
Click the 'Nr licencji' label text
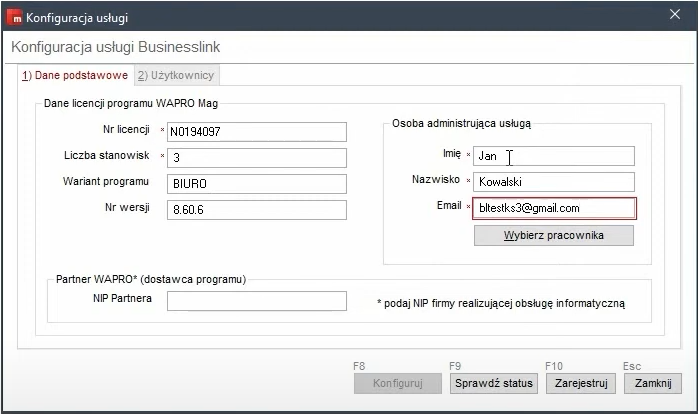[x=126, y=130]
